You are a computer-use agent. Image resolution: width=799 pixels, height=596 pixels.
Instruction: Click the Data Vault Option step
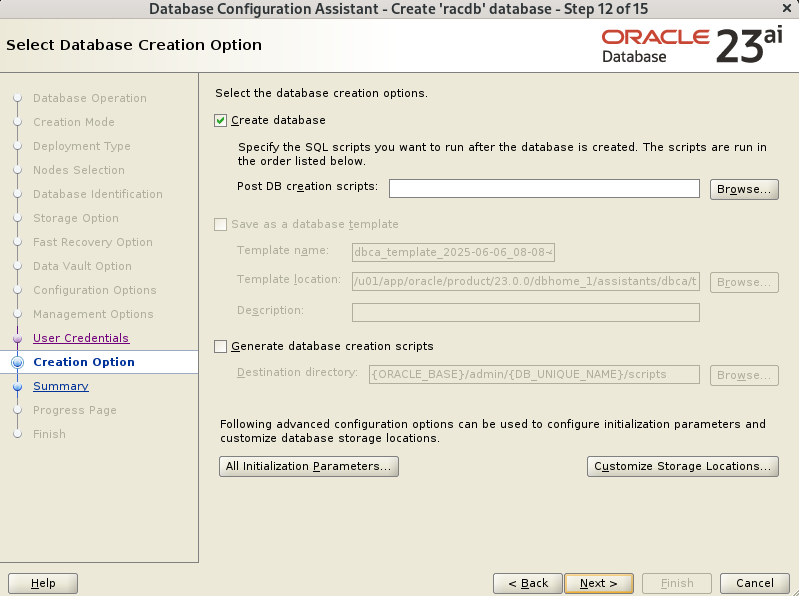83,266
